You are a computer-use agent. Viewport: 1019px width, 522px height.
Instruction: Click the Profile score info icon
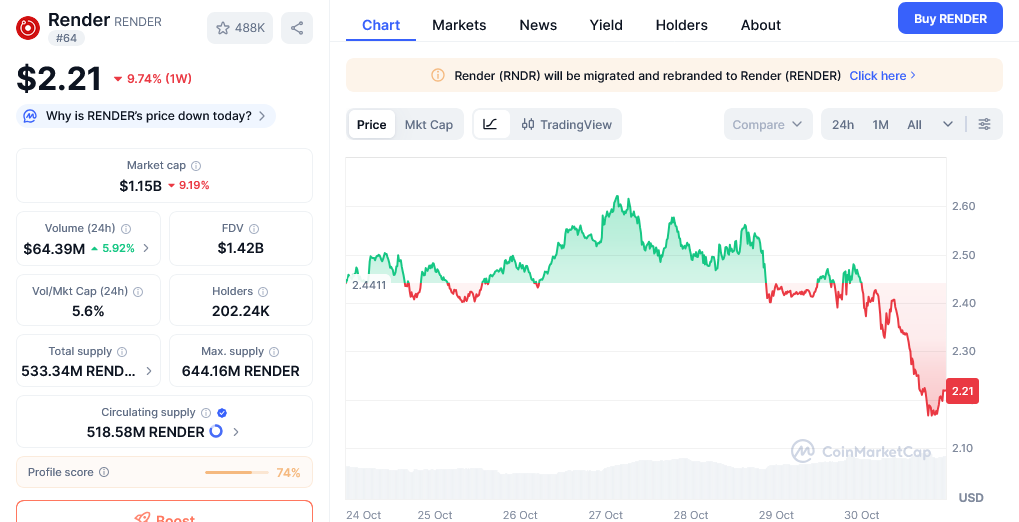tap(104, 472)
